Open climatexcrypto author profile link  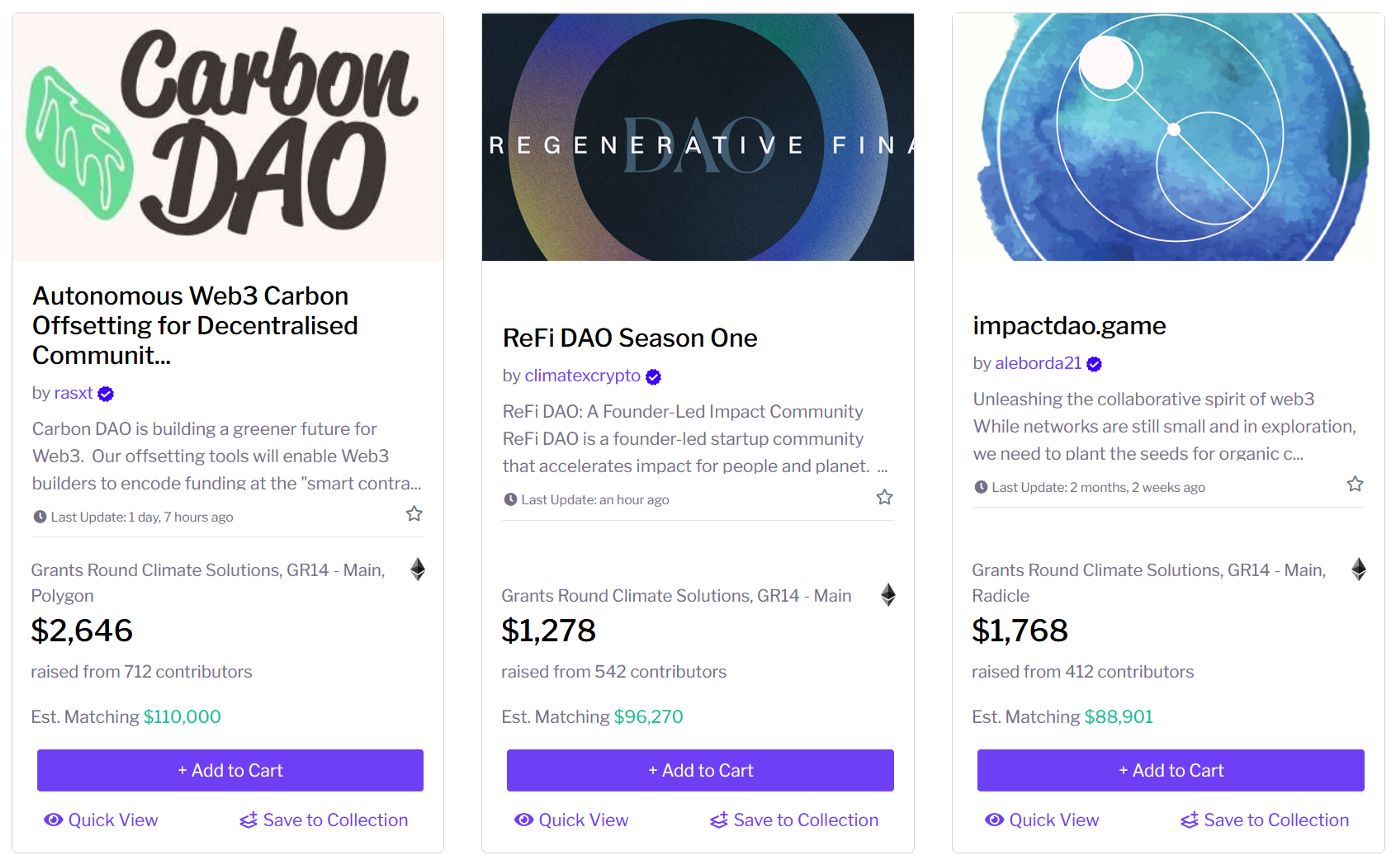click(582, 376)
